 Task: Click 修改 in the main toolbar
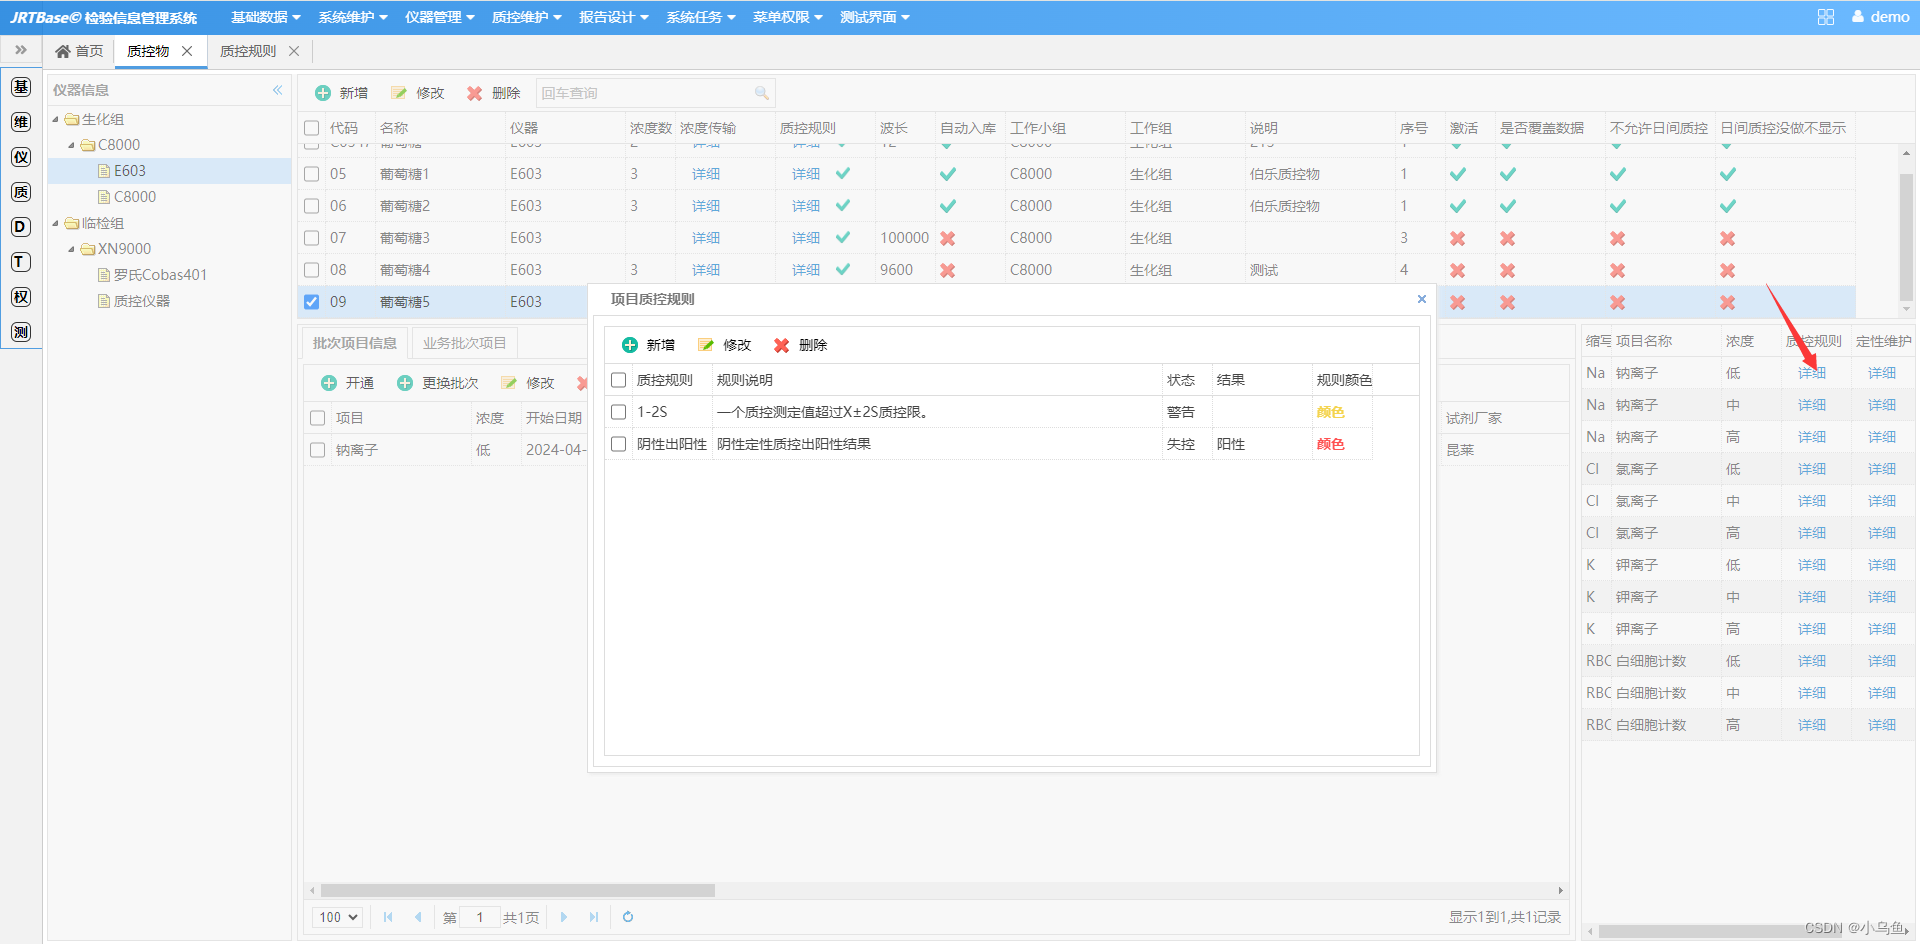tap(418, 93)
